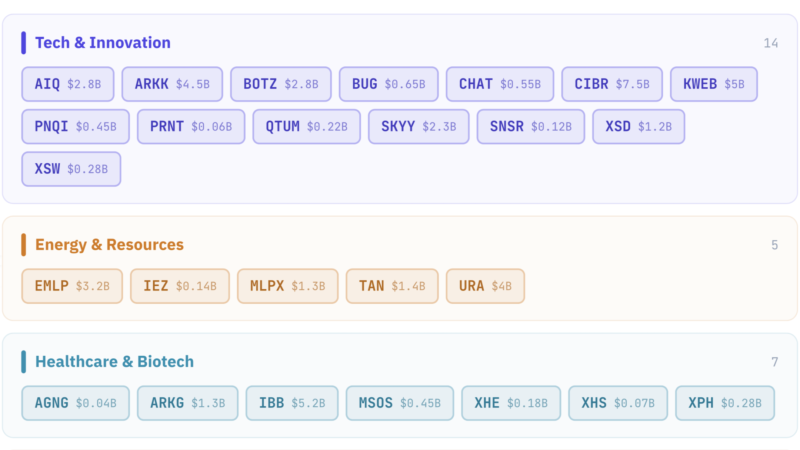Choose the BOTZ ETF chip
This screenshot has height=450, width=800.
281,84
